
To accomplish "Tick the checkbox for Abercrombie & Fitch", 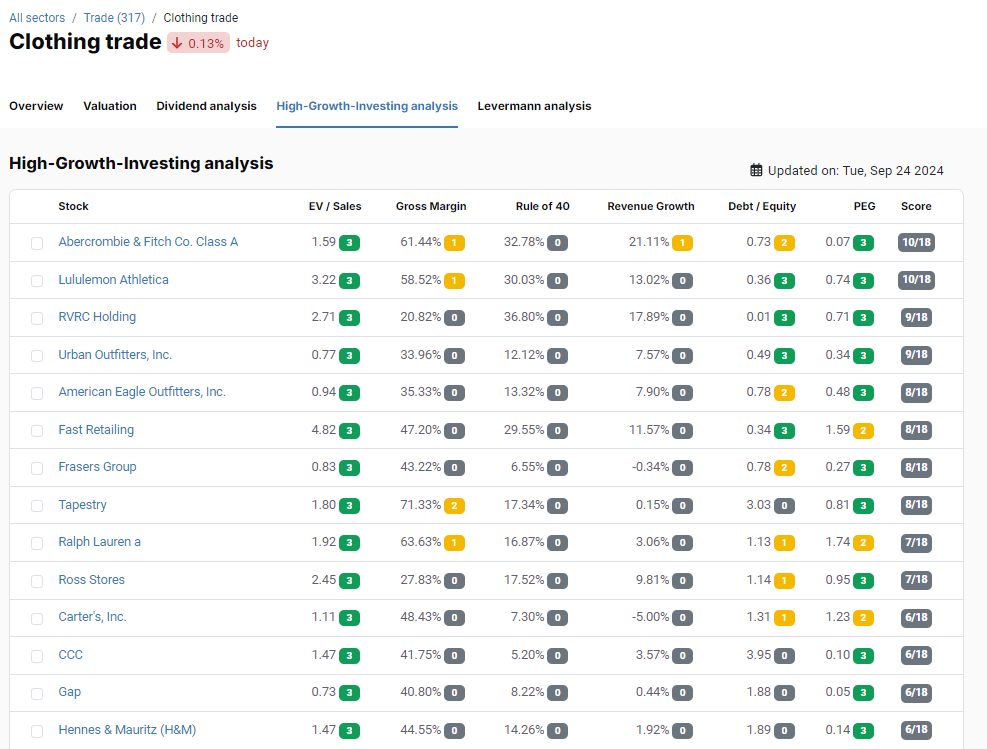I will click(x=37, y=243).
